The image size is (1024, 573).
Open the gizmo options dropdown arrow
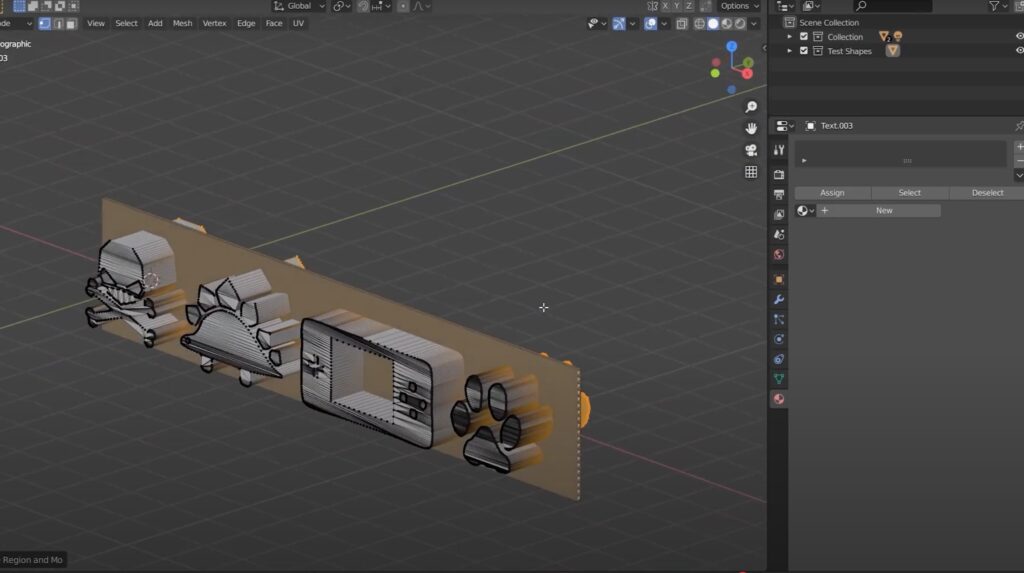coord(632,24)
